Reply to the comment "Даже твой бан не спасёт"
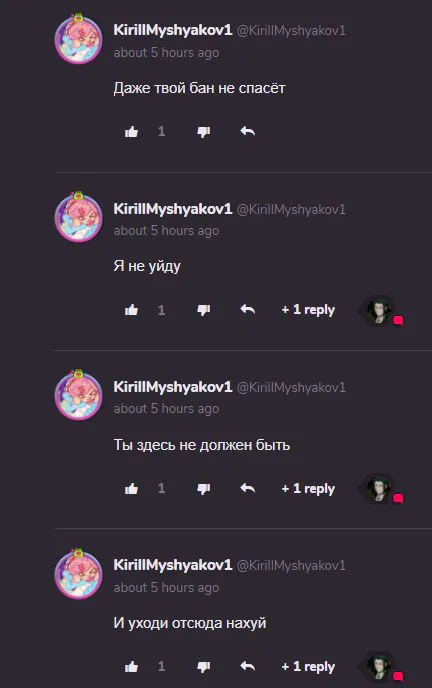The width and height of the screenshot is (432, 688). (248, 131)
